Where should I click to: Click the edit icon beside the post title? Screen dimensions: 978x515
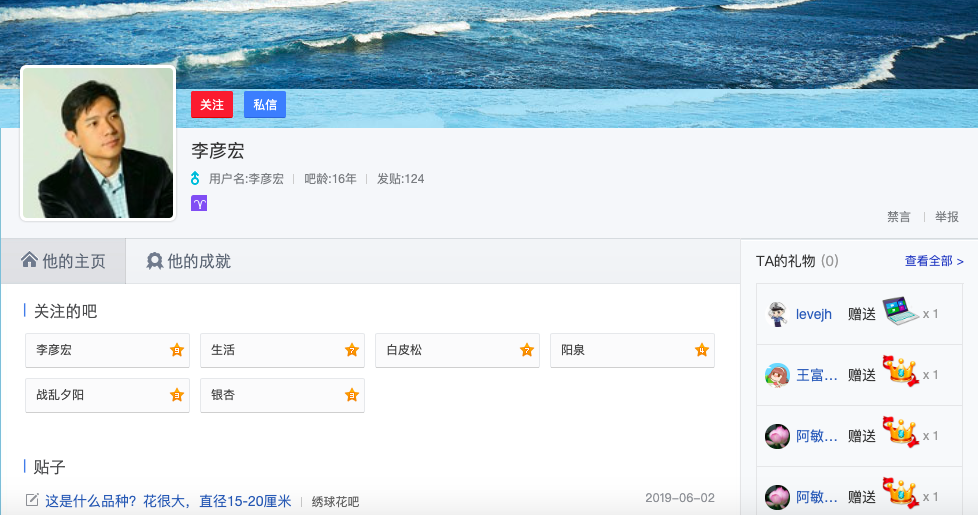click(x=32, y=500)
